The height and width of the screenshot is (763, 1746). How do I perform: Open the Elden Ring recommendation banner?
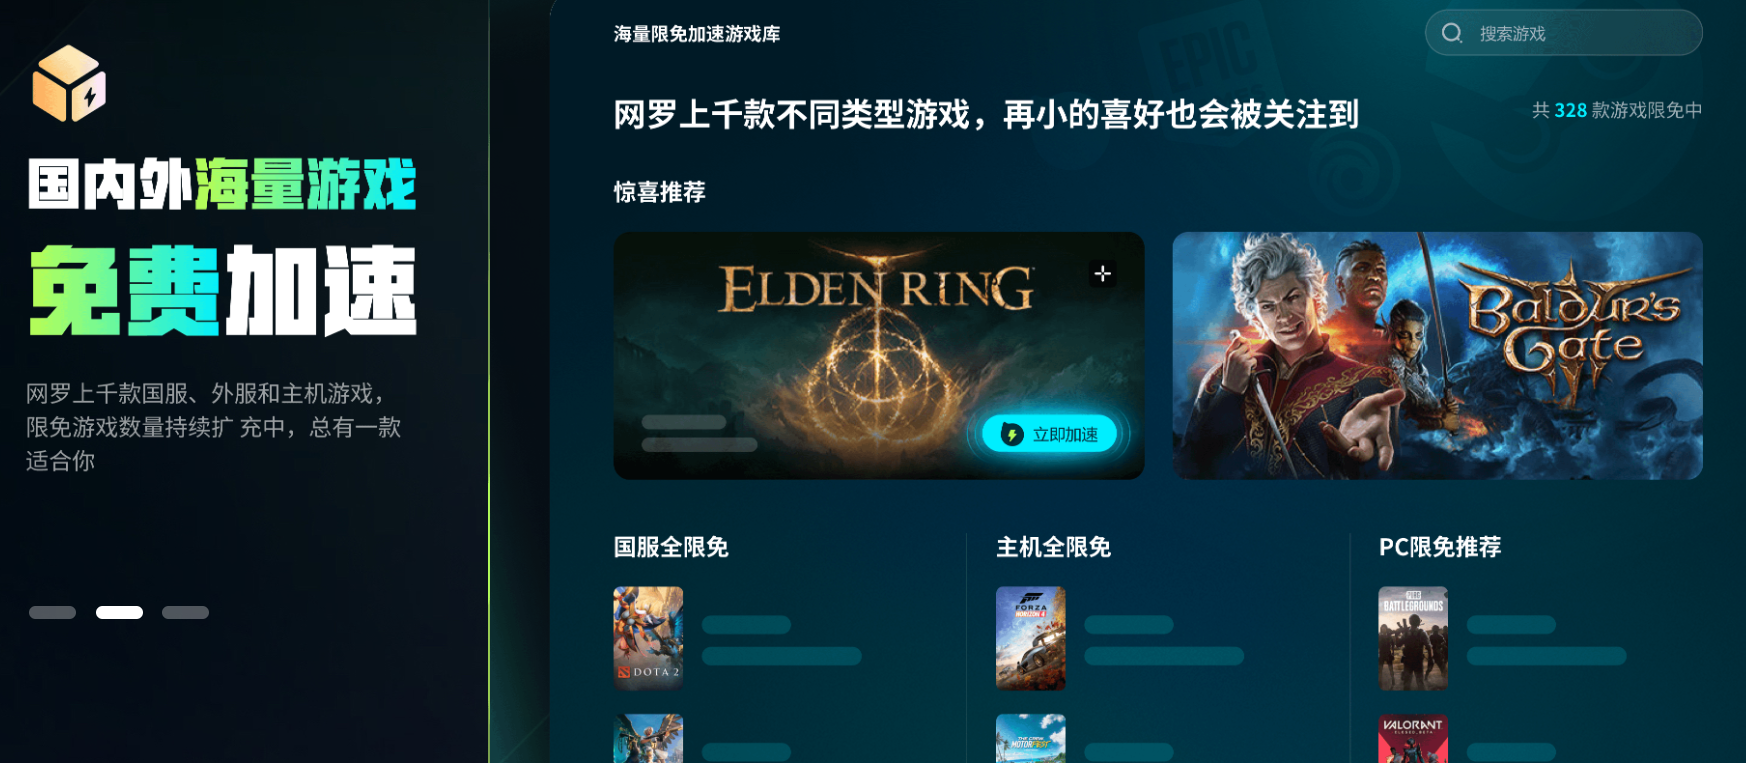(x=878, y=355)
